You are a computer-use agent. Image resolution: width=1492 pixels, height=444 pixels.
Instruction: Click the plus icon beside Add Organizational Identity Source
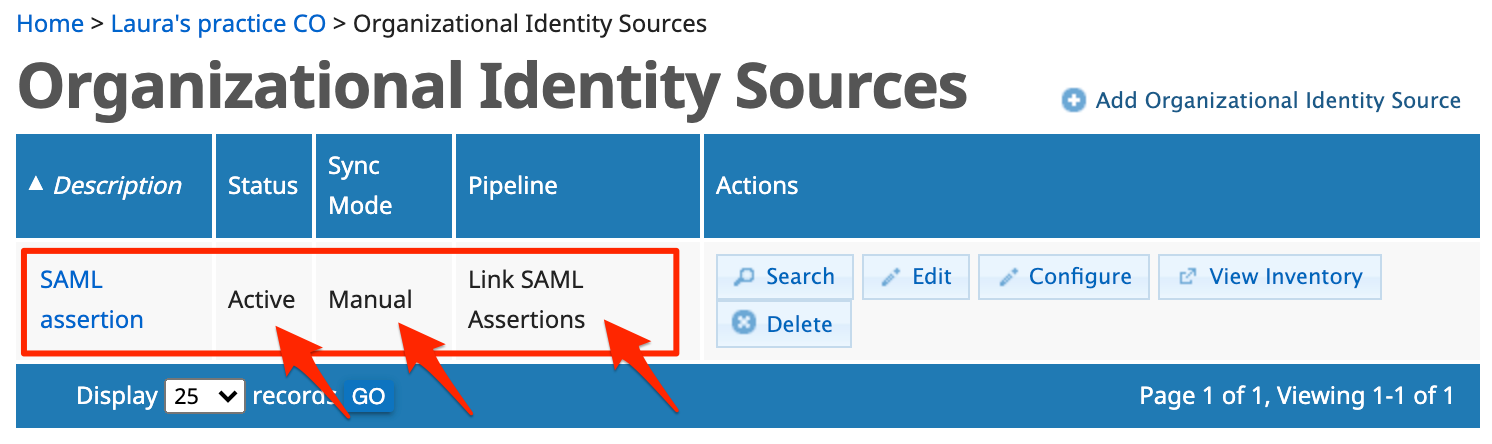[x=1073, y=101]
